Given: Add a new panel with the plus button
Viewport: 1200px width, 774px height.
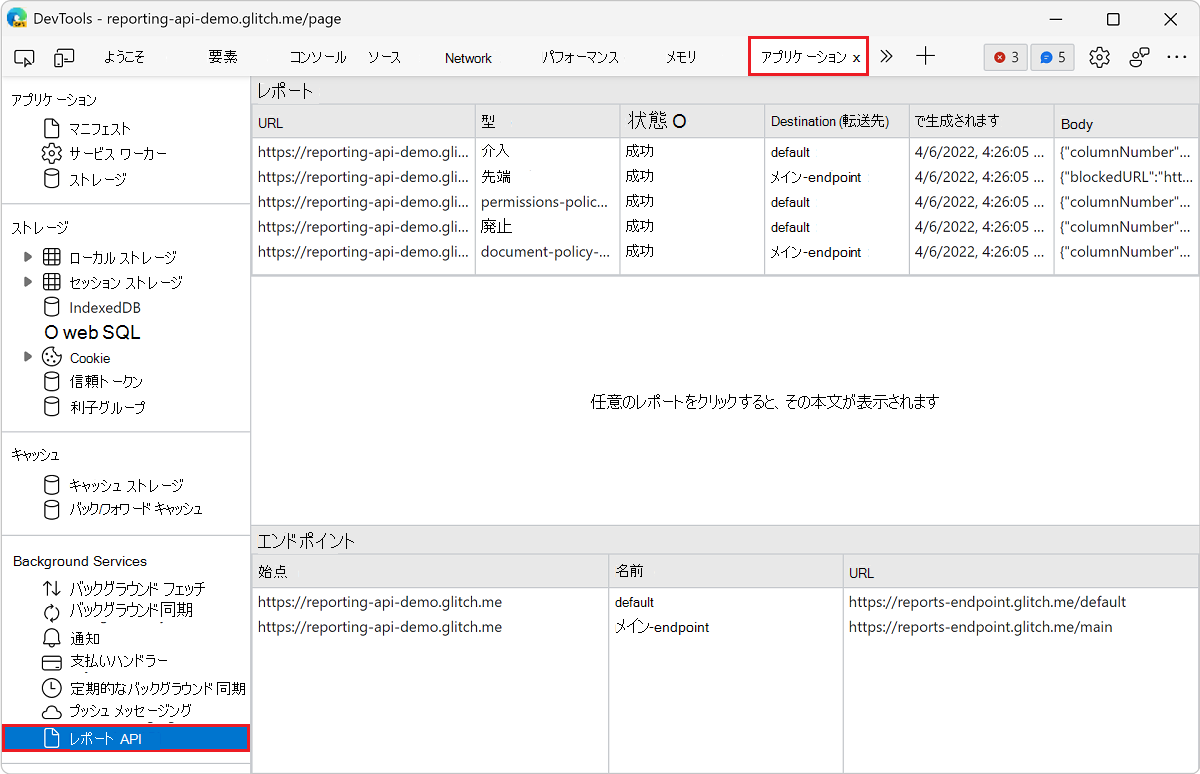Looking at the screenshot, I should [925, 57].
